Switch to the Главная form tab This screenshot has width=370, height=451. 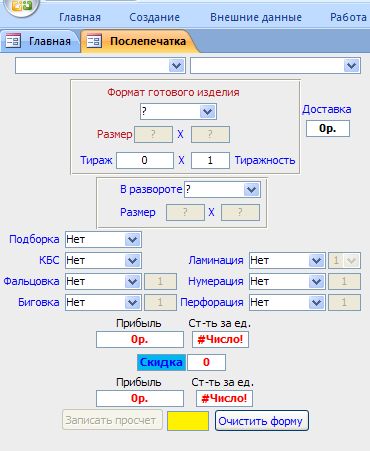coord(40,41)
